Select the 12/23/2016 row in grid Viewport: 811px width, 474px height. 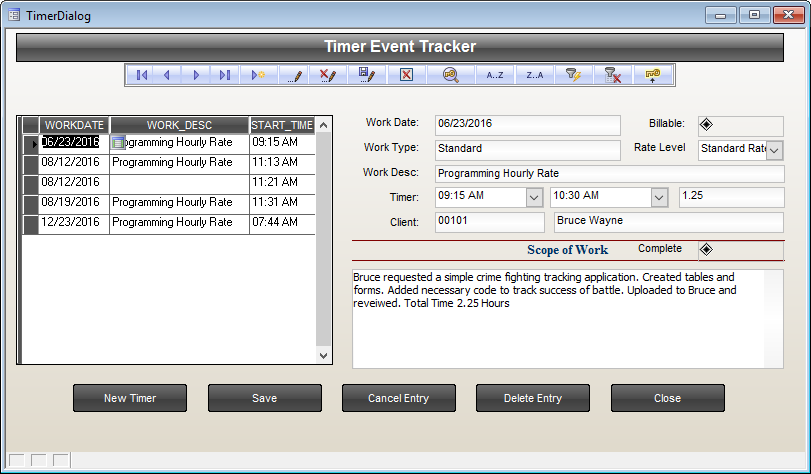[x=70, y=223]
